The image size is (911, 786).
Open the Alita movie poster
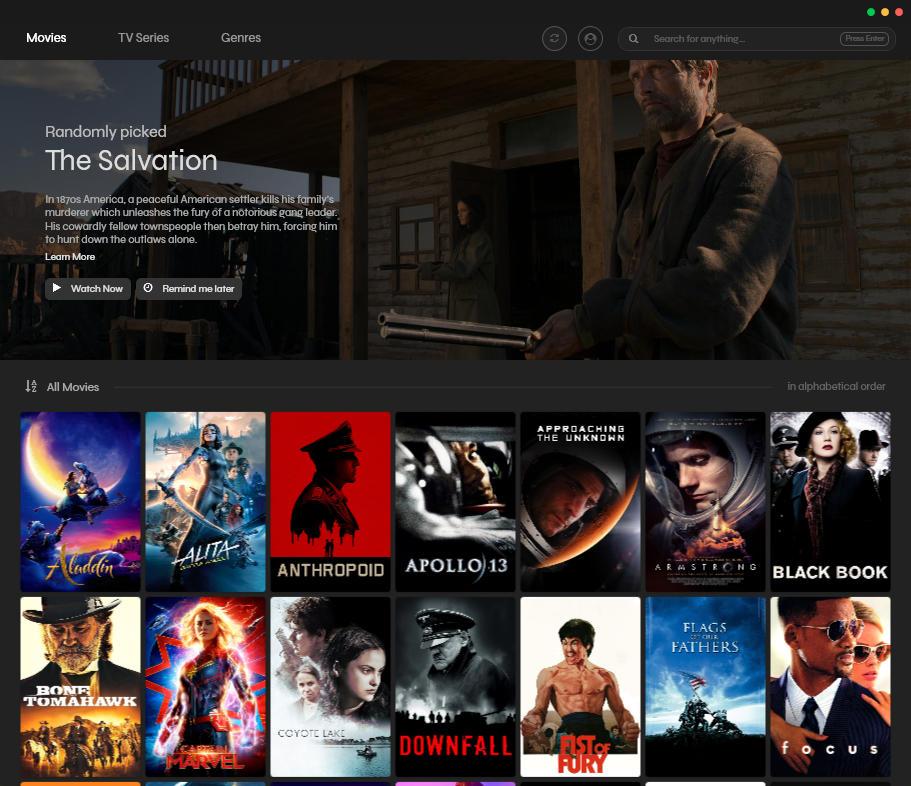206,502
